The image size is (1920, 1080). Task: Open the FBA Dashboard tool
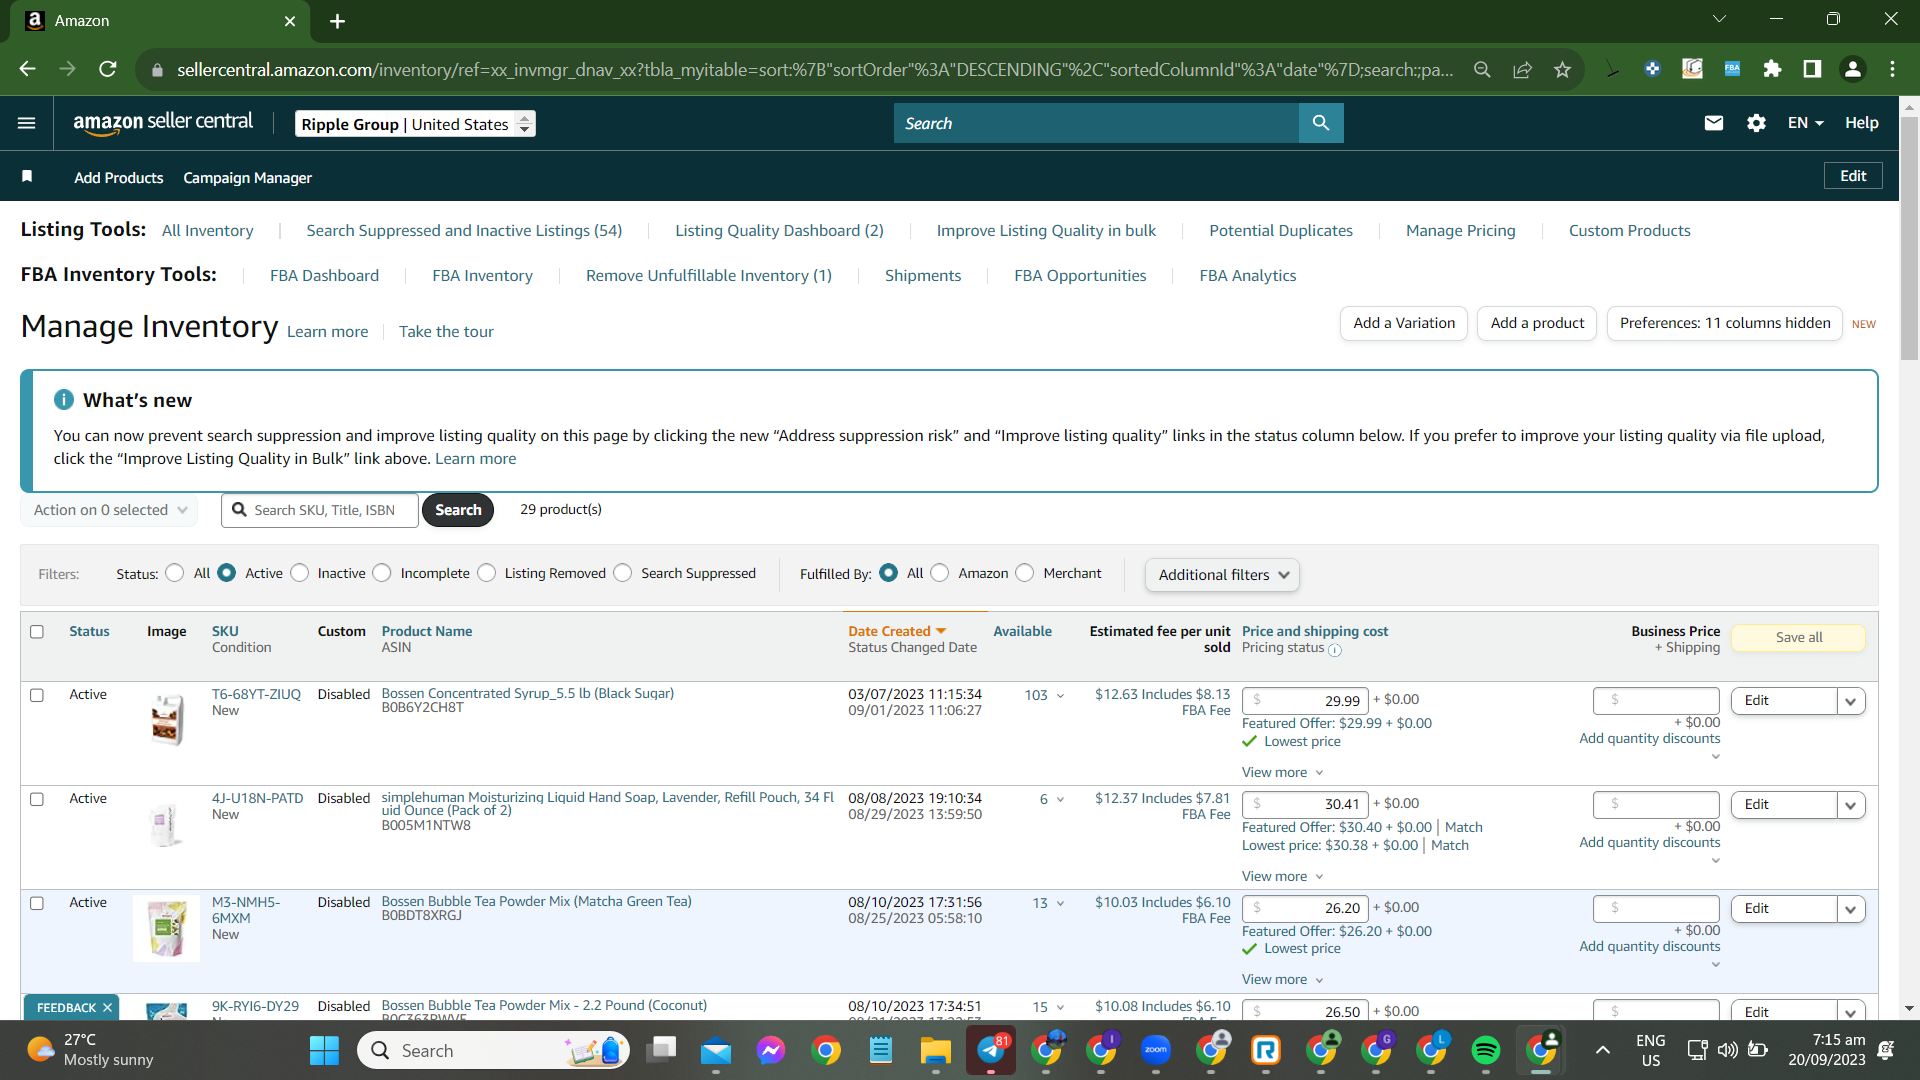[x=324, y=275]
